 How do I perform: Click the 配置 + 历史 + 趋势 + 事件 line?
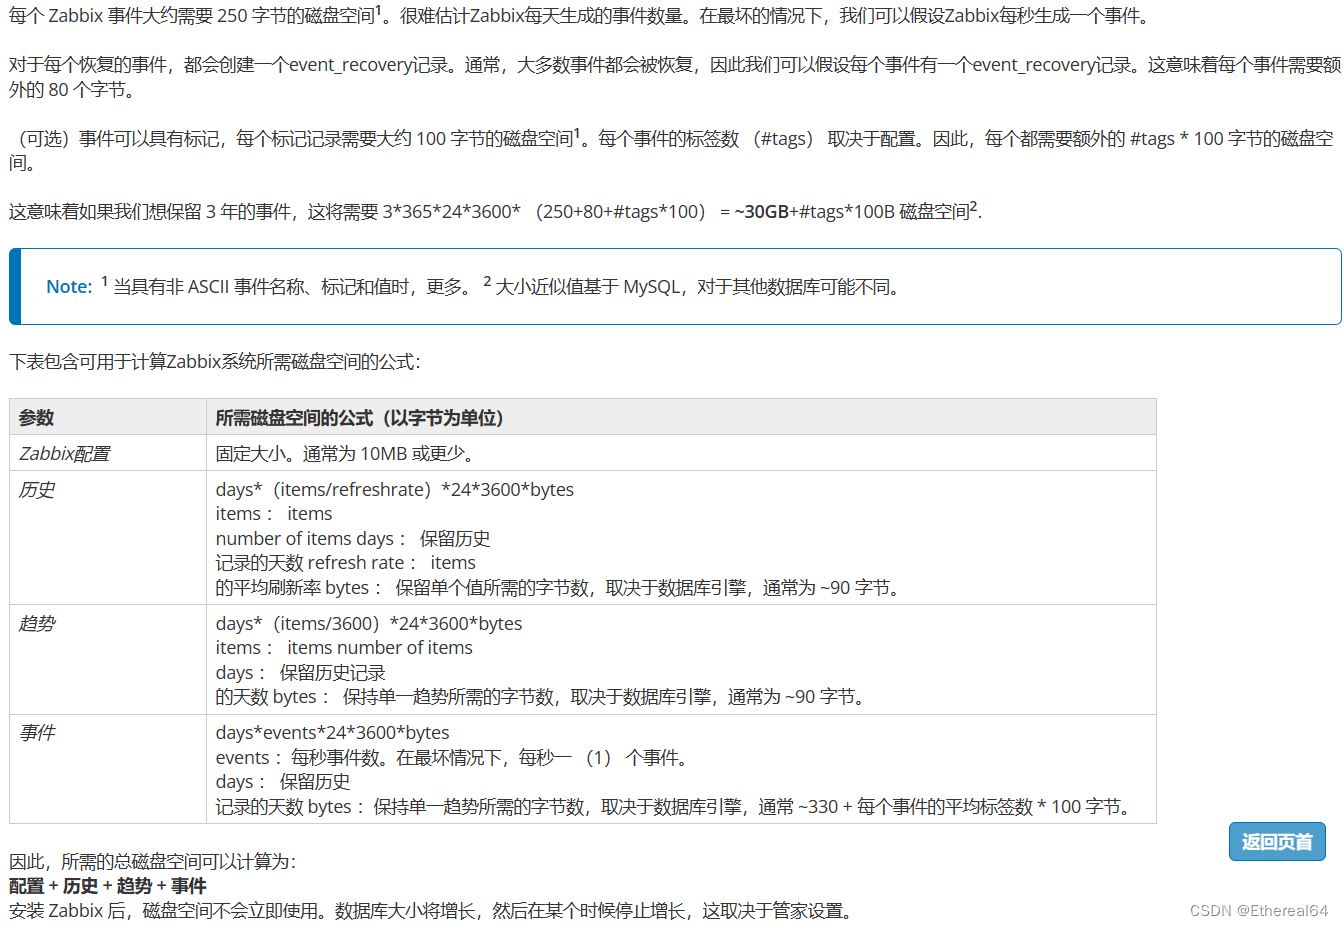click(x=108, y=886)
